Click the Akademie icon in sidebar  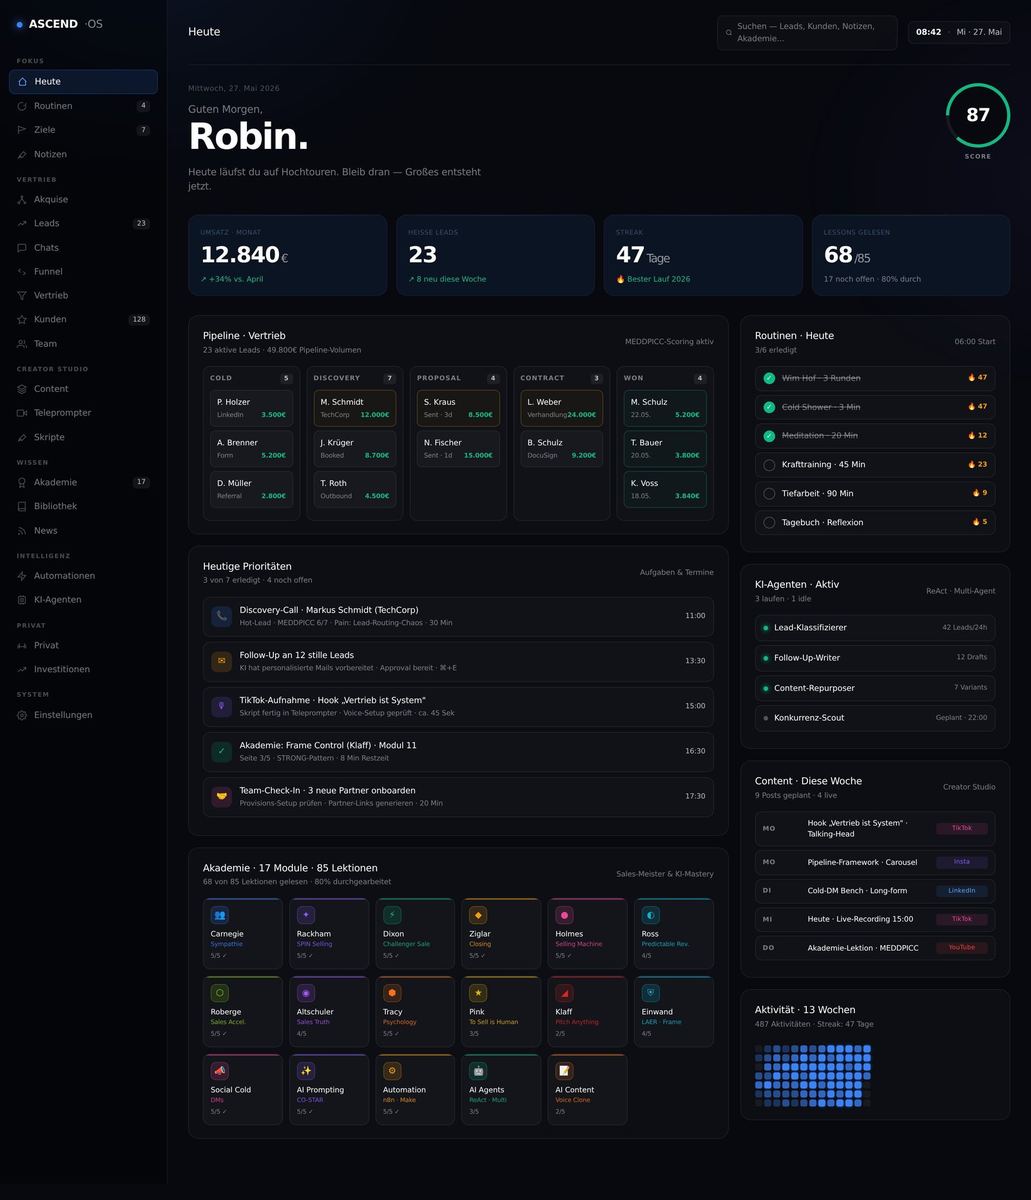(22, 482)
